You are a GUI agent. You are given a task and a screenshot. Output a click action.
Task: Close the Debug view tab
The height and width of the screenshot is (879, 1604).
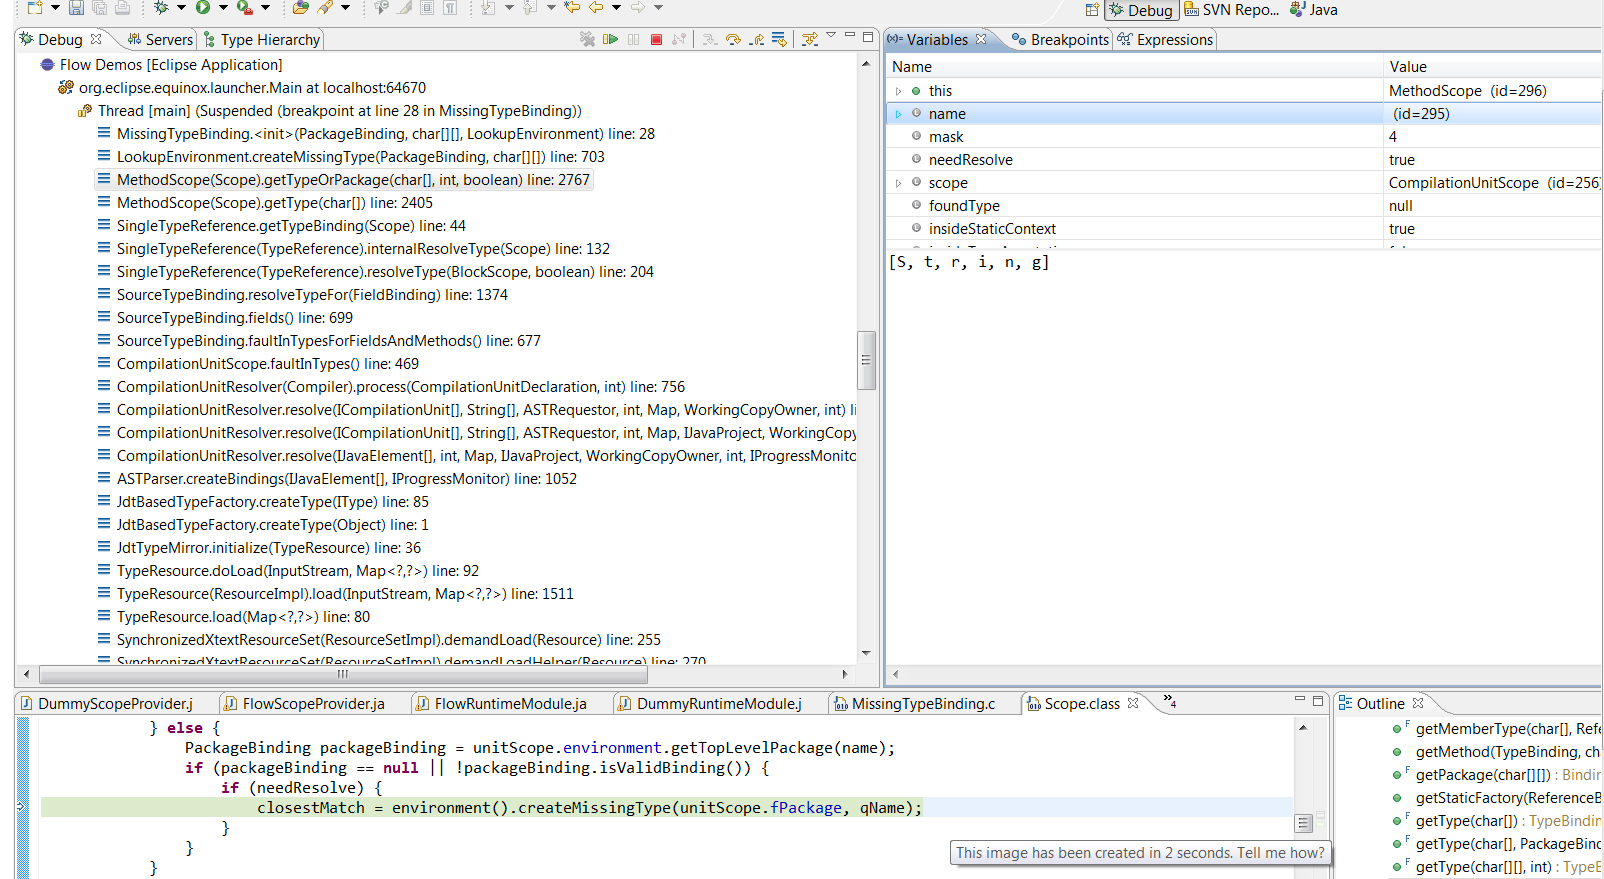96,39
